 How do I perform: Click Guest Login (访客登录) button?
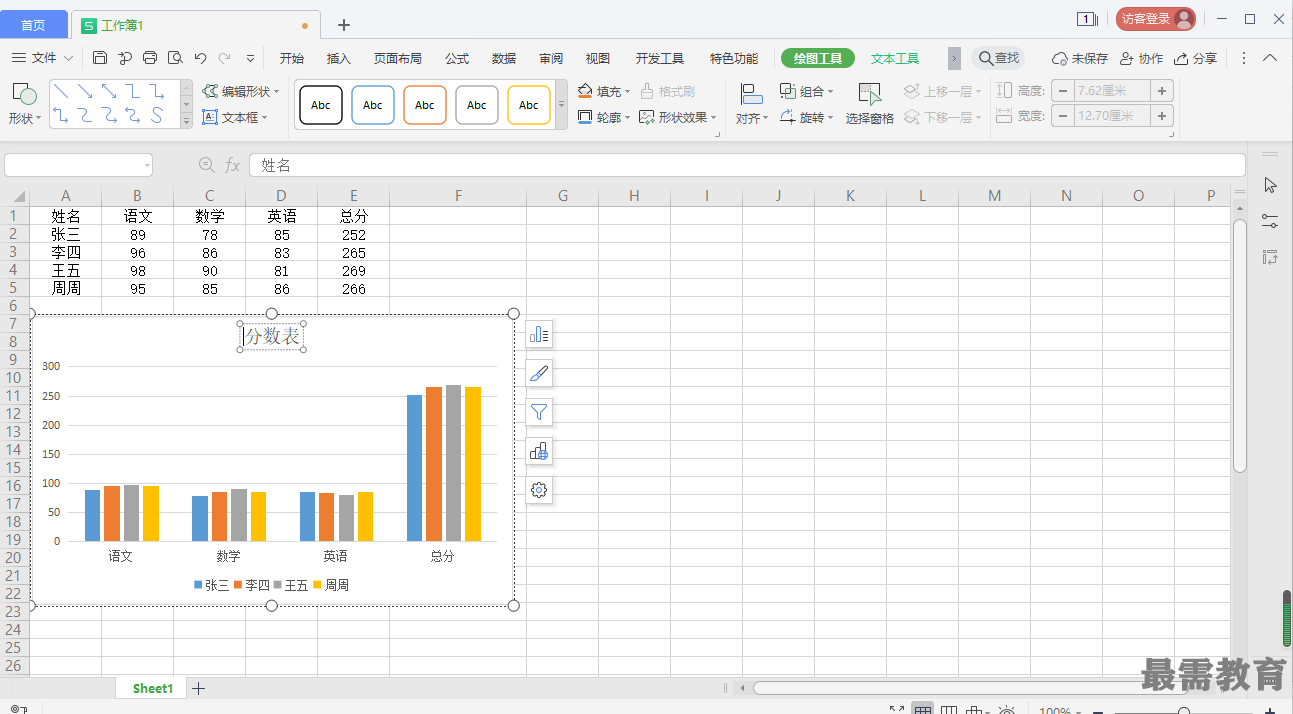point(1156,19)
